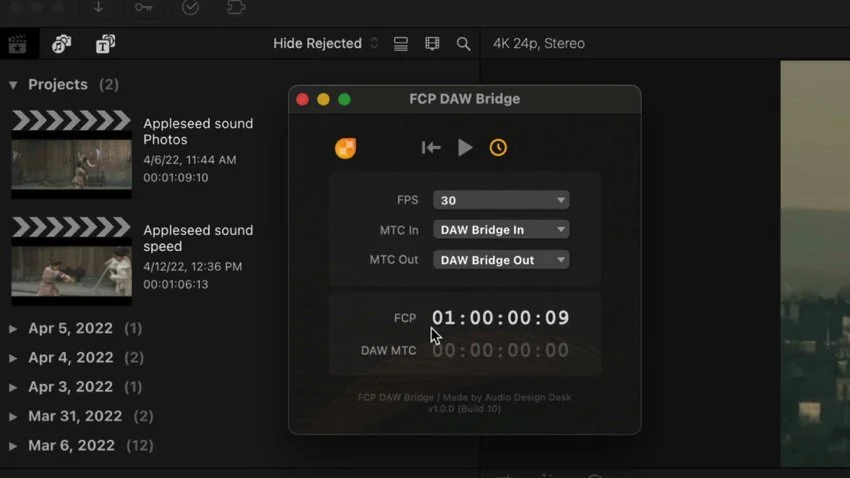Click the 4K 24p, Stereo format label
Image resolution: width=850 pixels, height=478 pixels.
pos(539,43)
